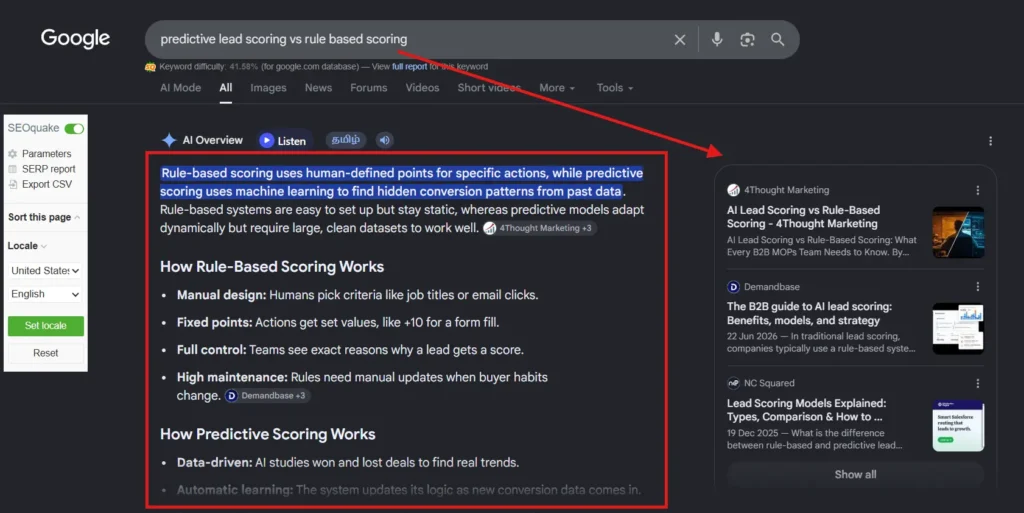Start voice search with the microphone icon
This screenshot has width=1024, height=513.
point(717,39)
